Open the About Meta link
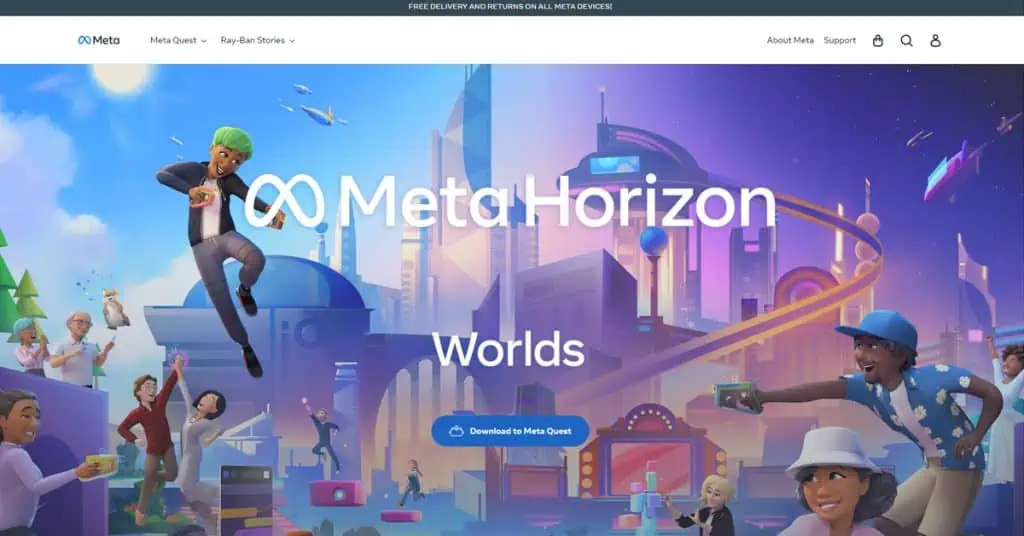 (790, 40)
